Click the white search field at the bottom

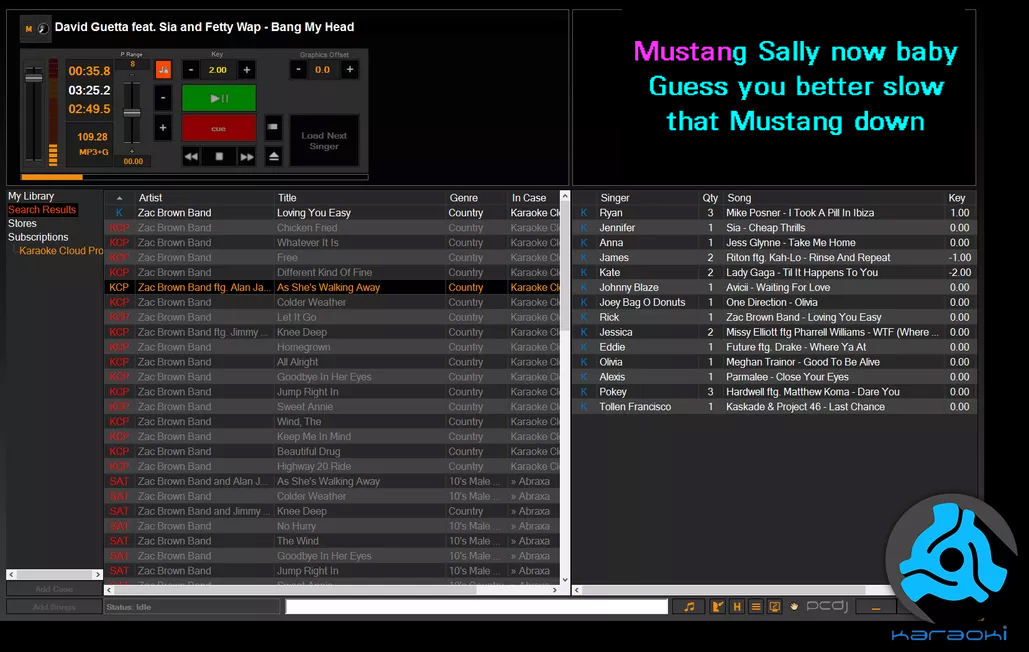[x=476, y=607]
